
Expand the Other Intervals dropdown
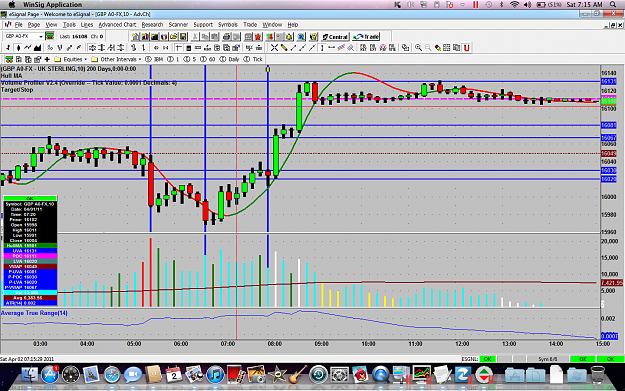pyautogui.click(x=117, y=59)
